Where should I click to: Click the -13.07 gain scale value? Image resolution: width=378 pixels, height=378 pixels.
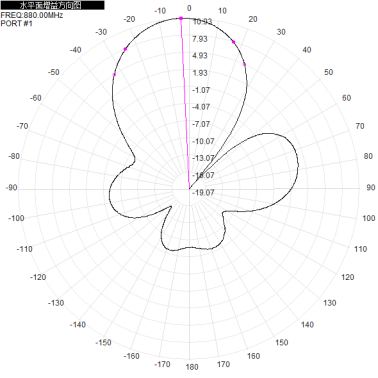coord(203,158)
